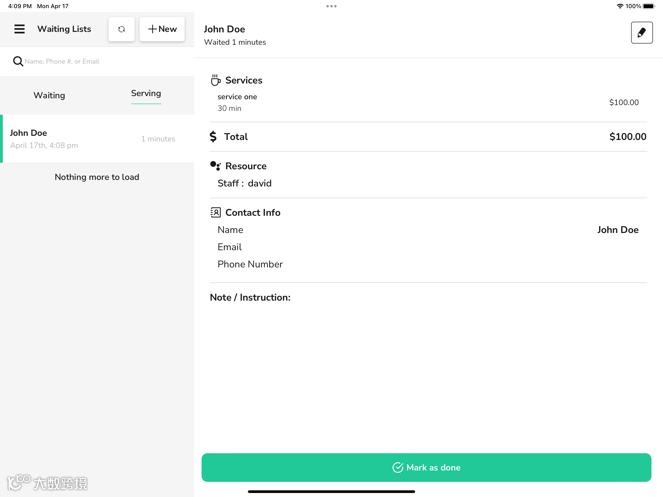Click the Email label

pyautogui.click(x=230, y=247)
